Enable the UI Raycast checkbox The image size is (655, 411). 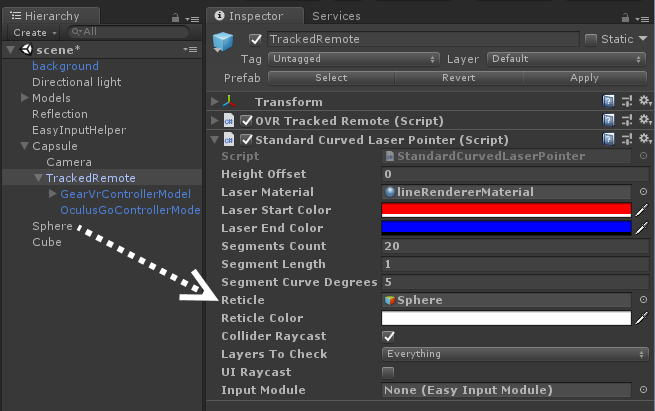pos(388,372)
